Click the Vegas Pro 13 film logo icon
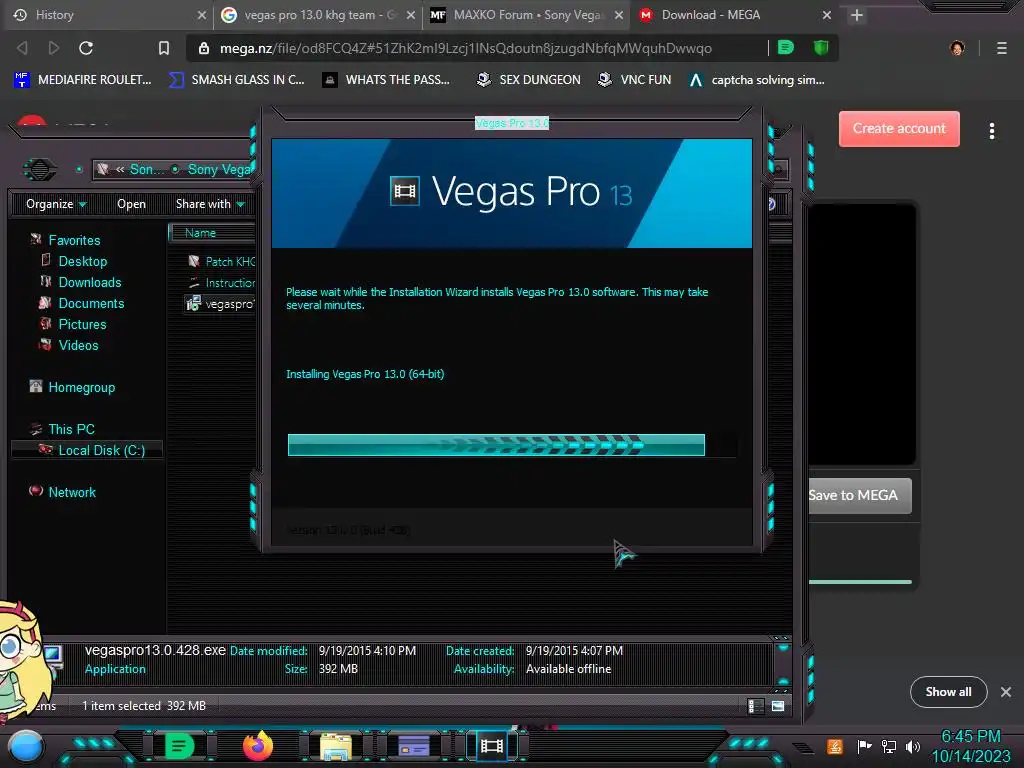 pyautogui.click(x=405, y=191)
